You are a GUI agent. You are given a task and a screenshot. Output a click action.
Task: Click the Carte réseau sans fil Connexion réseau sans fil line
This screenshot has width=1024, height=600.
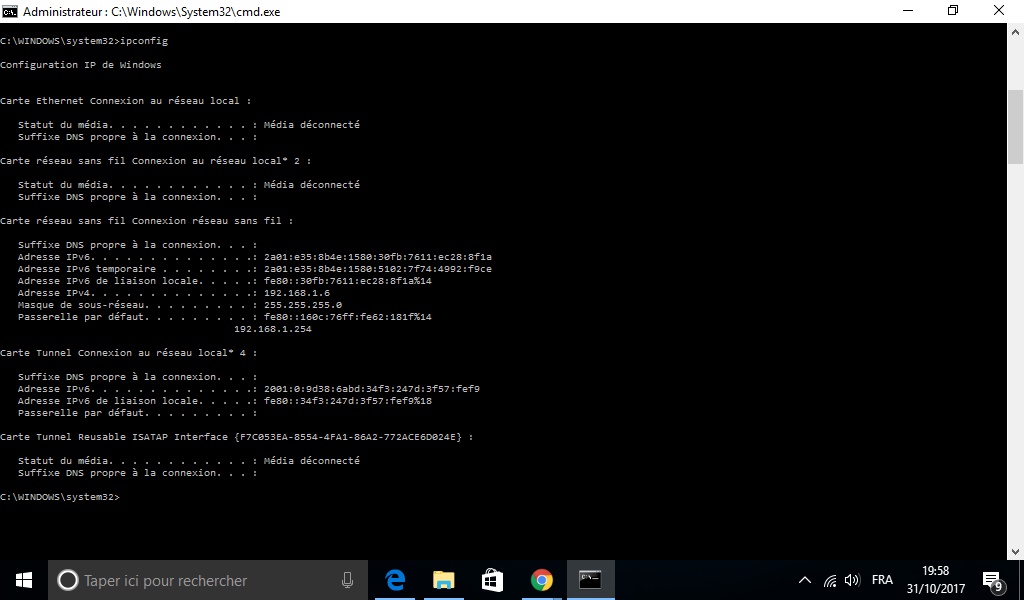(x=146, y=221)
